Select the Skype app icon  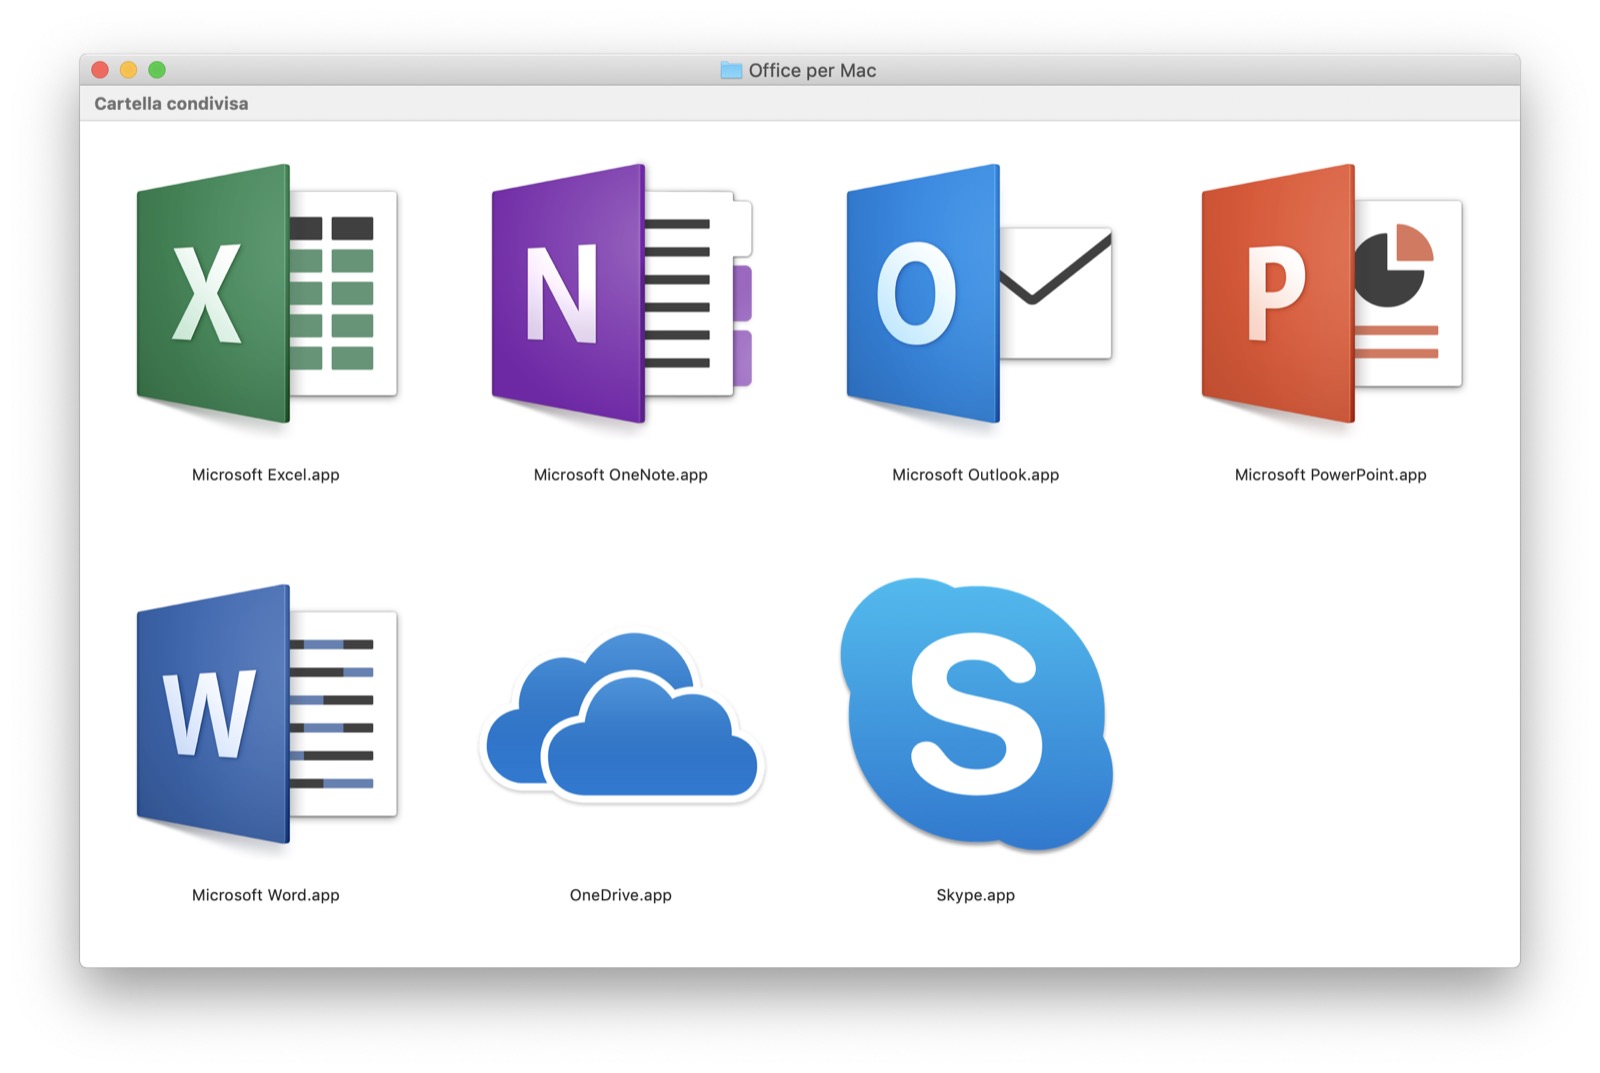976,714
